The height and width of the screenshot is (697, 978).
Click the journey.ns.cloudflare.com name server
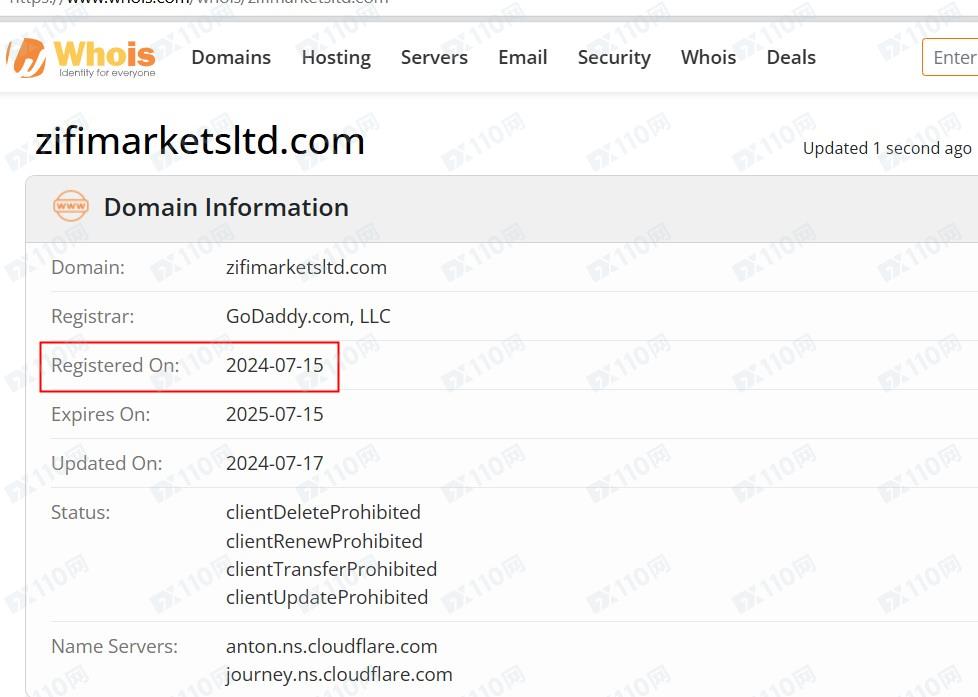pyautogui.click(x=339, y=674)
